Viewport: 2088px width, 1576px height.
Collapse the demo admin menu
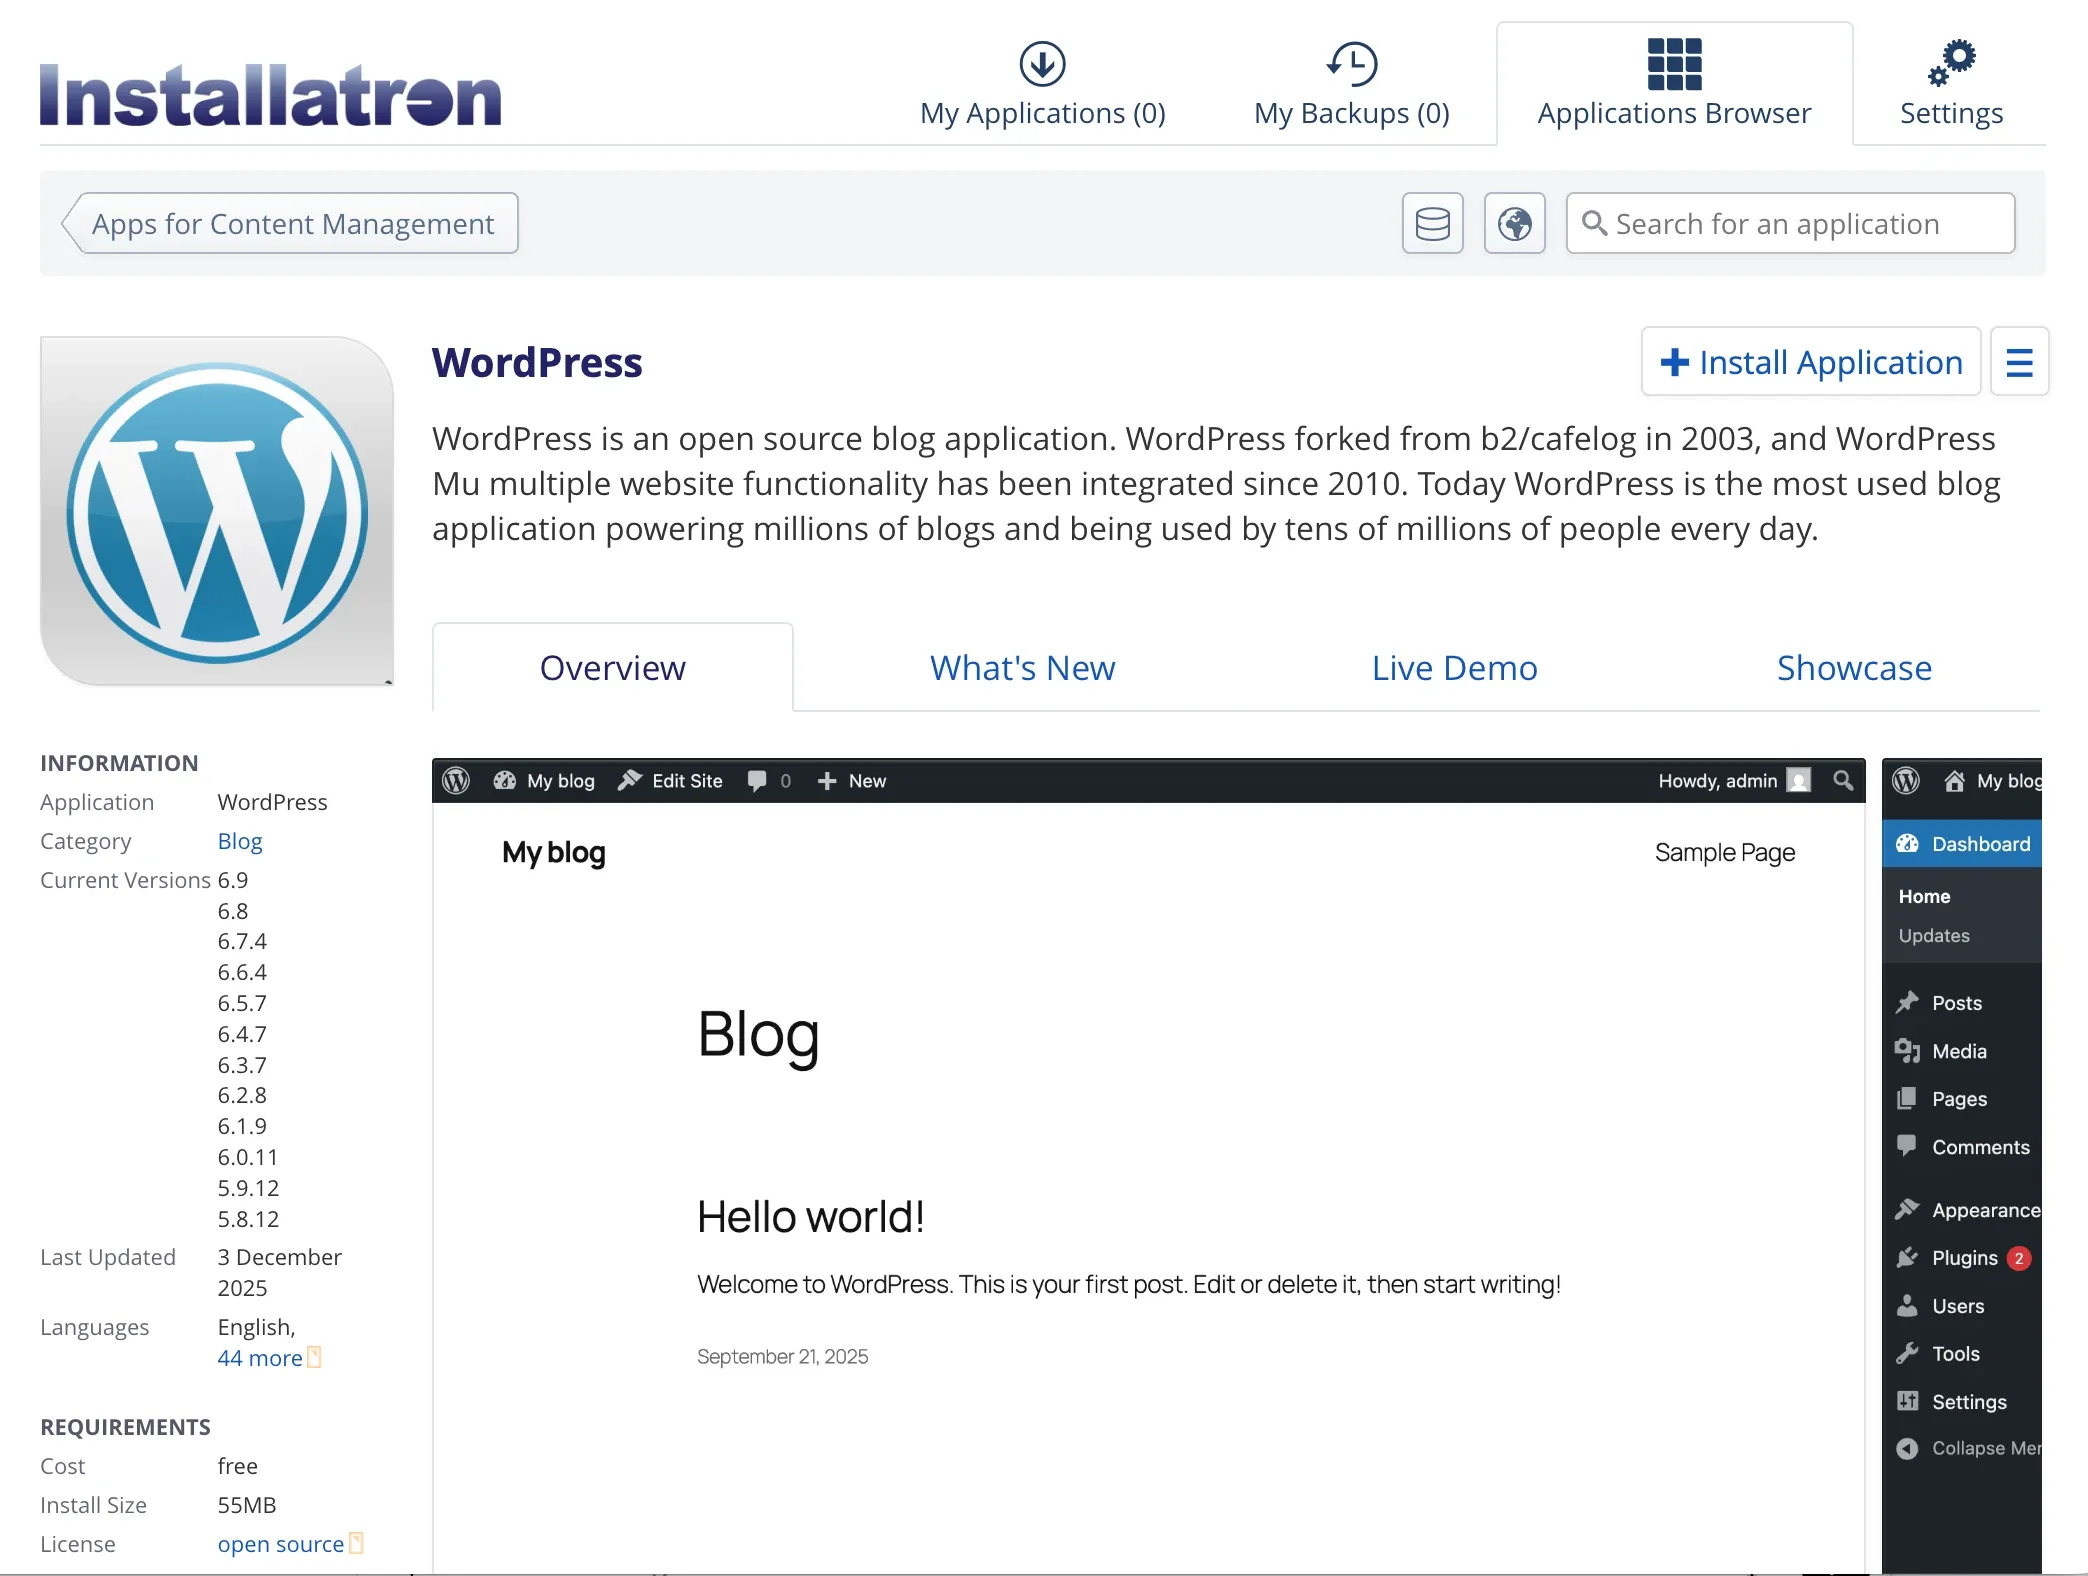click(1910, 1448)
